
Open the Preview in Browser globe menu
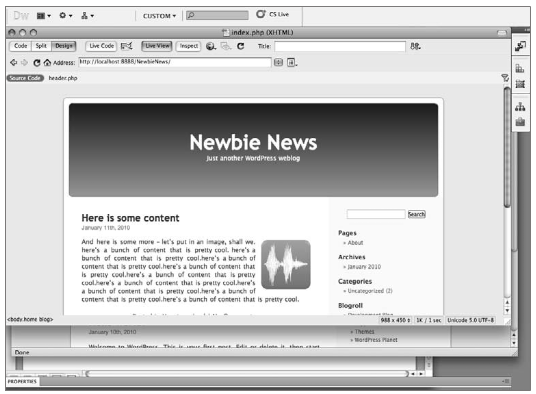(211, 46)
